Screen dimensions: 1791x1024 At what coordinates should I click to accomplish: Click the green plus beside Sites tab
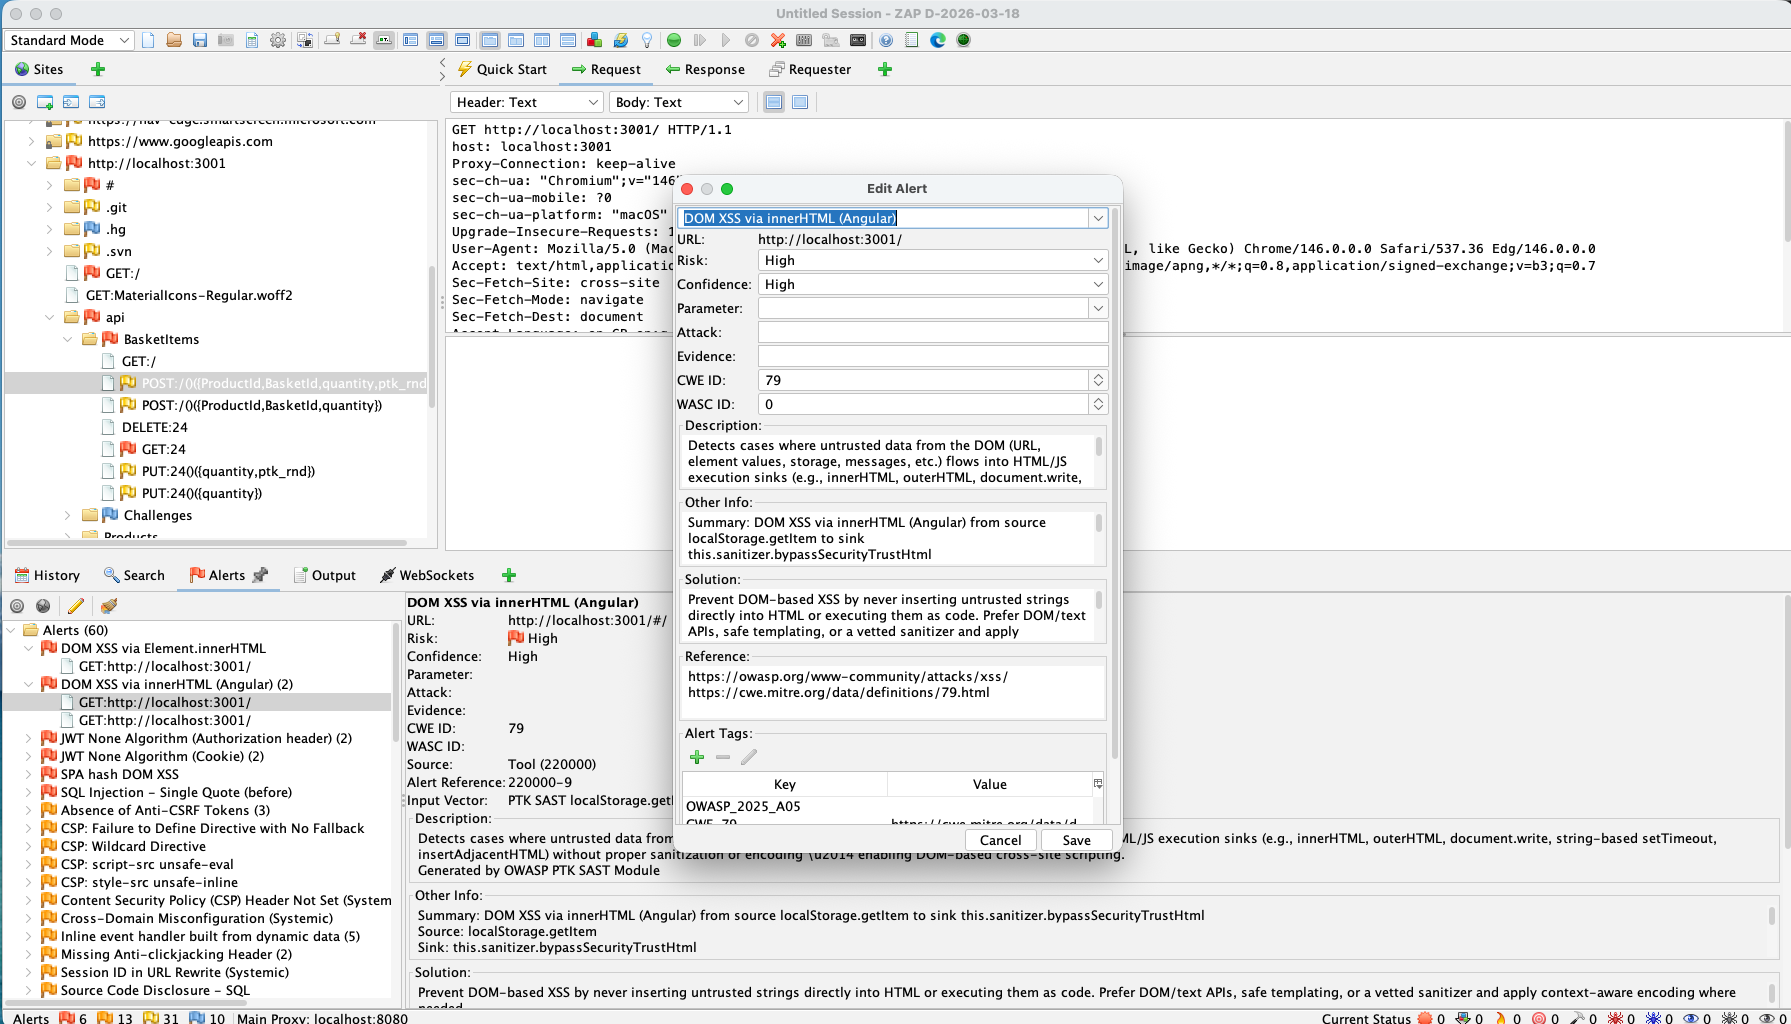pyautogui.click(x=98, y=69)
